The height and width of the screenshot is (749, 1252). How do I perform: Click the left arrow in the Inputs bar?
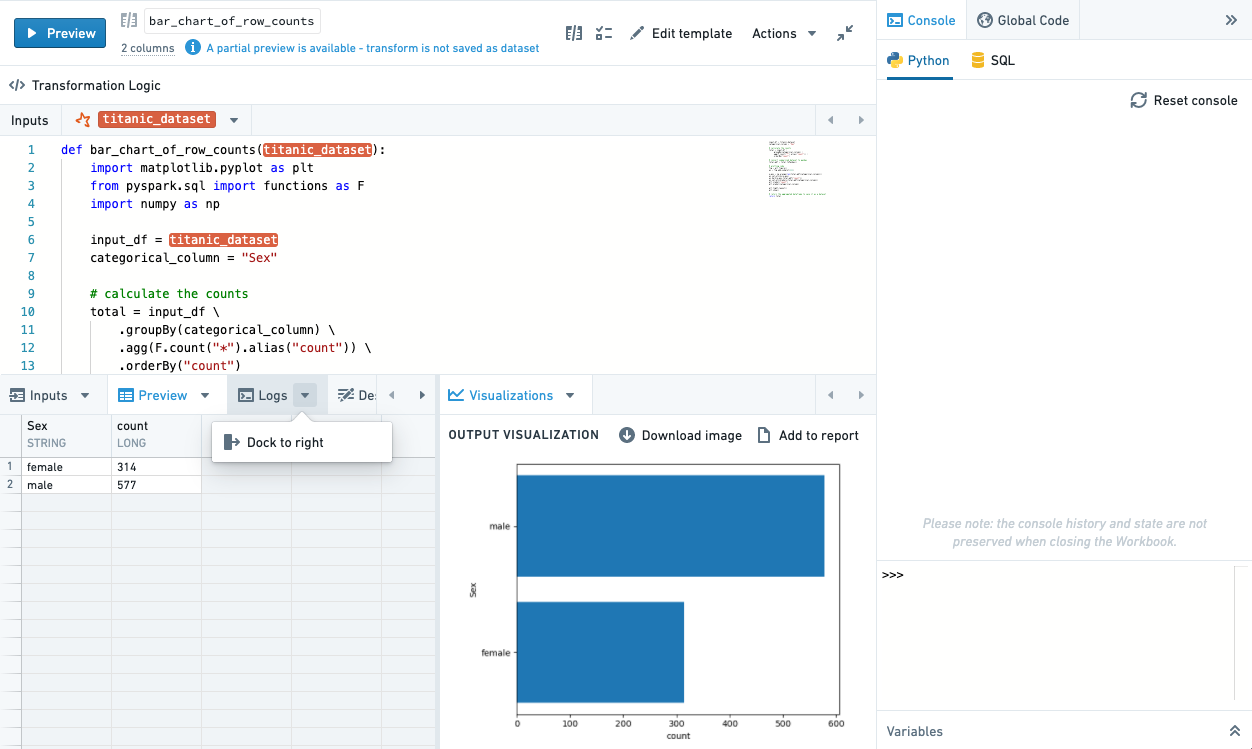[830, 120]
